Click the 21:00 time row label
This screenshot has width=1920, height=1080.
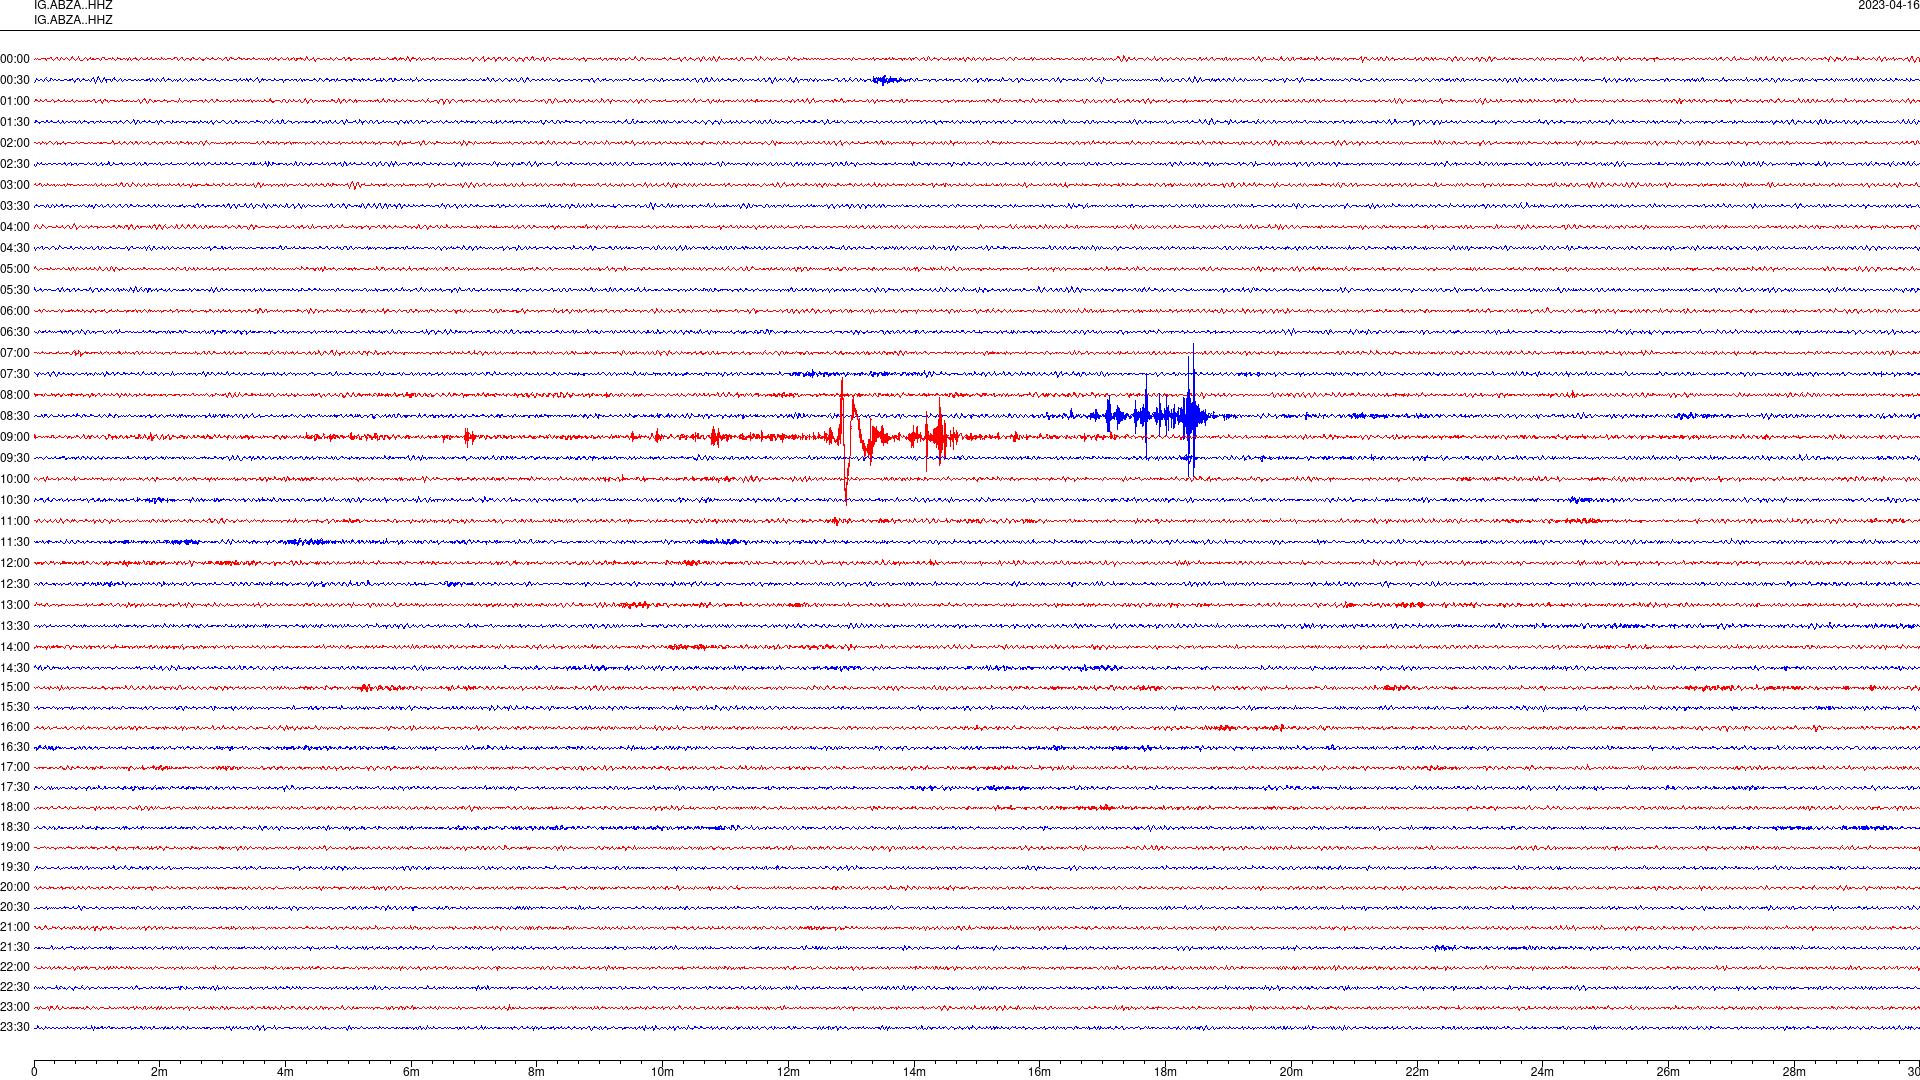pyautogui.click(x=15, y=927)
